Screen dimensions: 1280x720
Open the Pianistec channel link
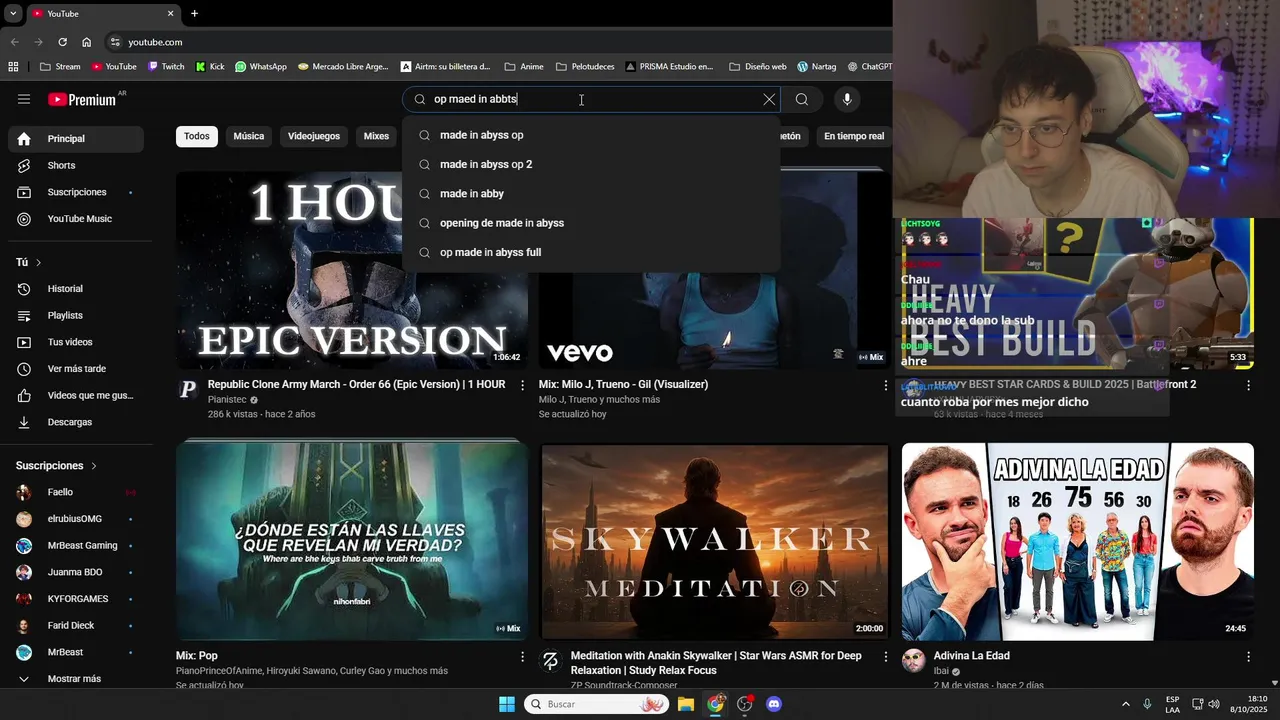[x=225, y=400]
